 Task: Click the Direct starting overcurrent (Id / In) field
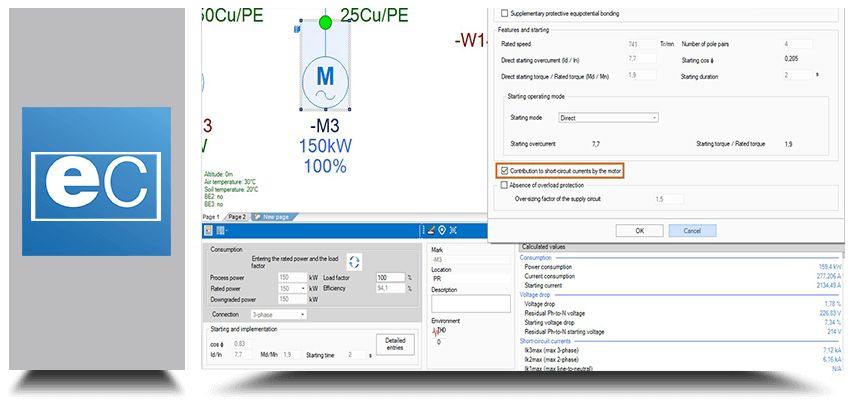[642, 59]
